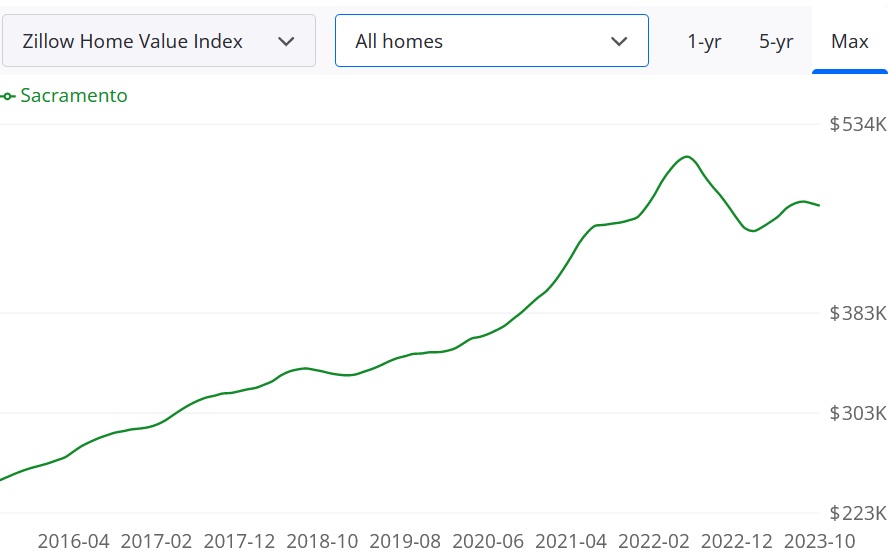Click the $383K y-axis label
Image resolution: width=888 pixels, height=556 pixels.
tap(858, 313)
